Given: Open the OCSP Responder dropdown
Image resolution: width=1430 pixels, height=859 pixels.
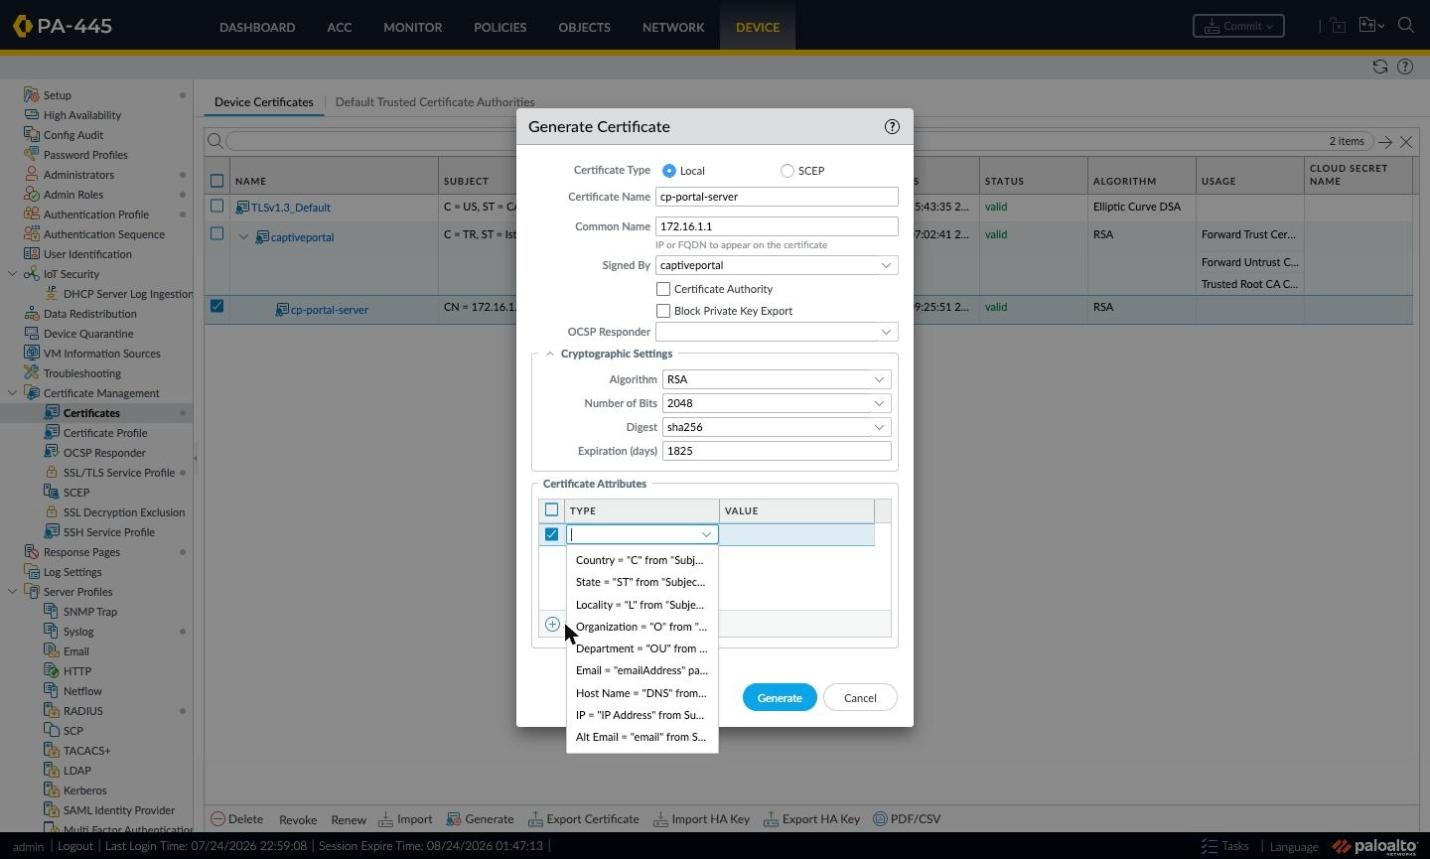Looking at the screenshot, I should coord(885,332).
